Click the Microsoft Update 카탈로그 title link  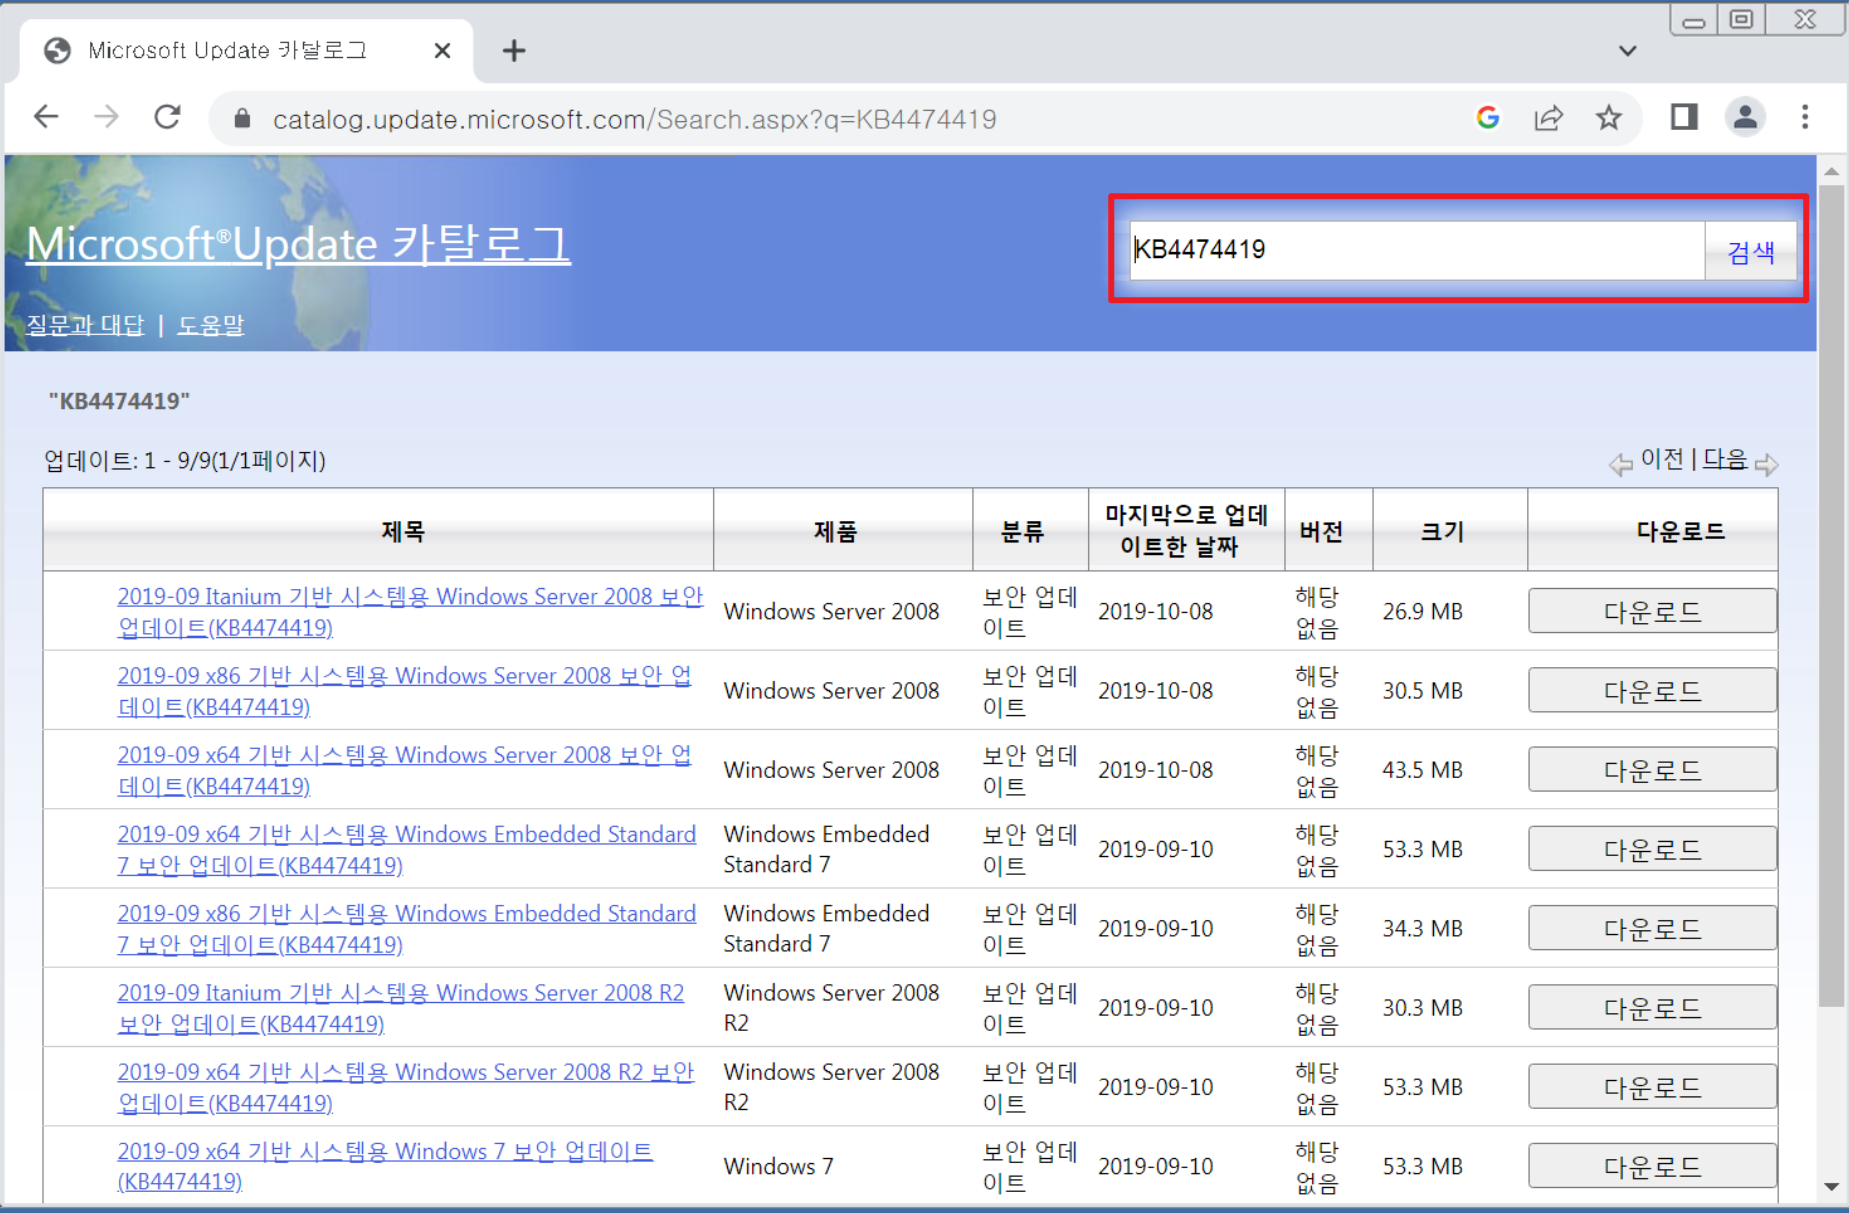pos(298,244)
